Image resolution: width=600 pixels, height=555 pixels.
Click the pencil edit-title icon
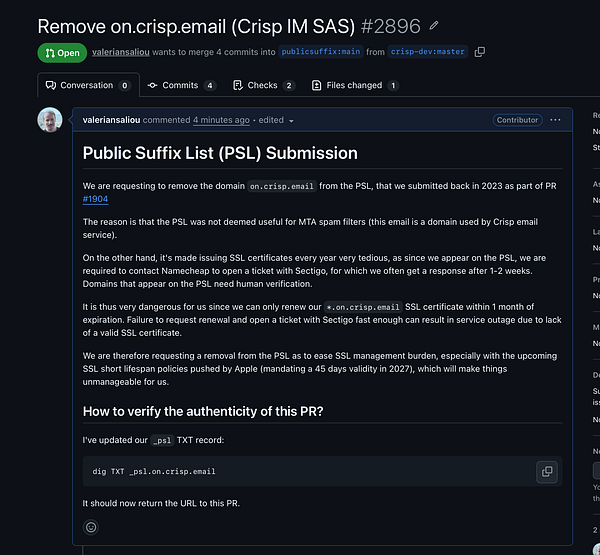(x=434, y=26)
